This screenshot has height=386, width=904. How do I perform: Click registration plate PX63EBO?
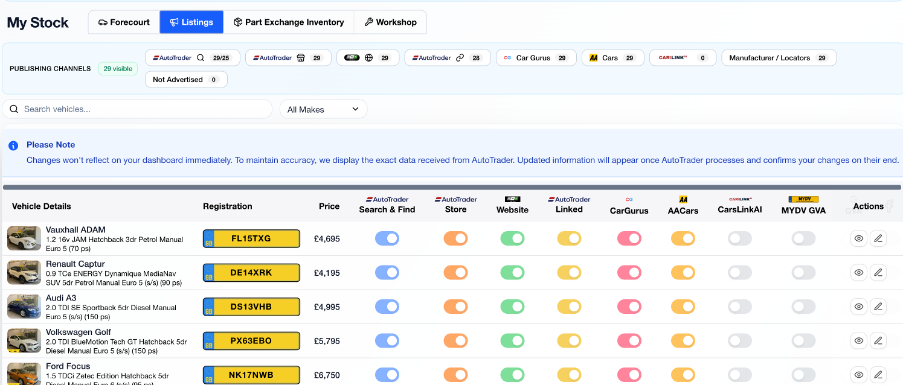[x=251, y=340]
